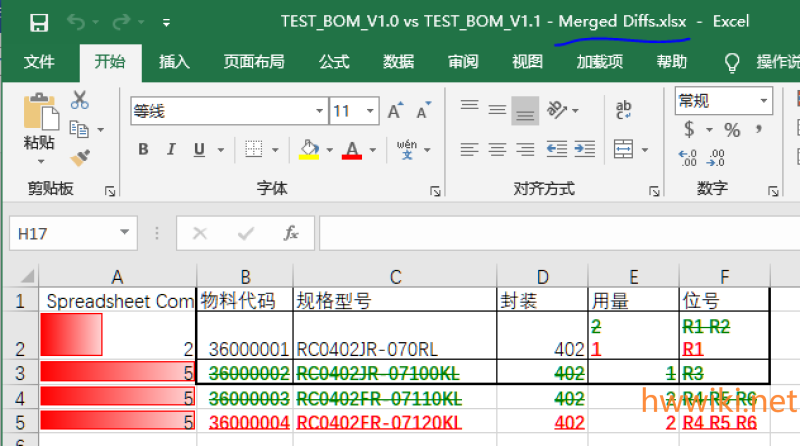This screenshot has width=800, height=446.
Task: Switch to the 公式 ribbon tab
Action: coord(334,62)
